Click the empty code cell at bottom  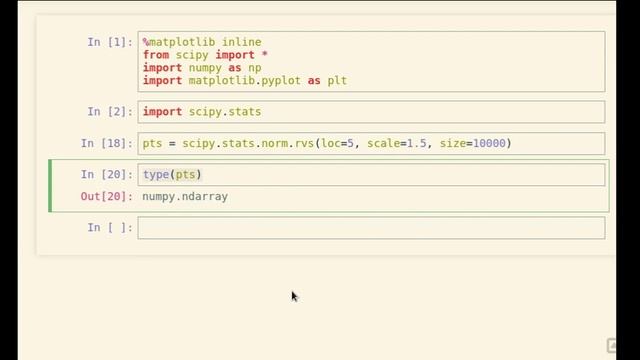point(371,228)
